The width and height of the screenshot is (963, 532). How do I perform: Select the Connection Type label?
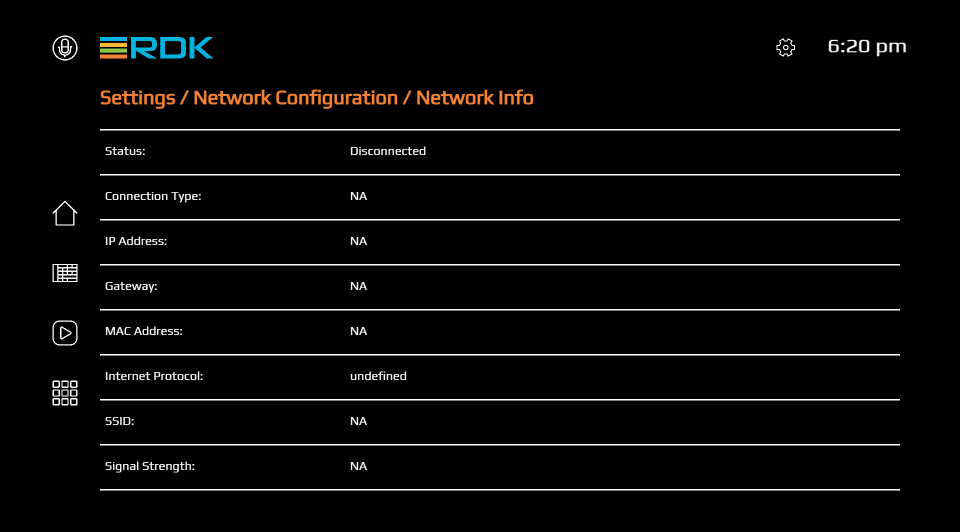tap(153, 196)
